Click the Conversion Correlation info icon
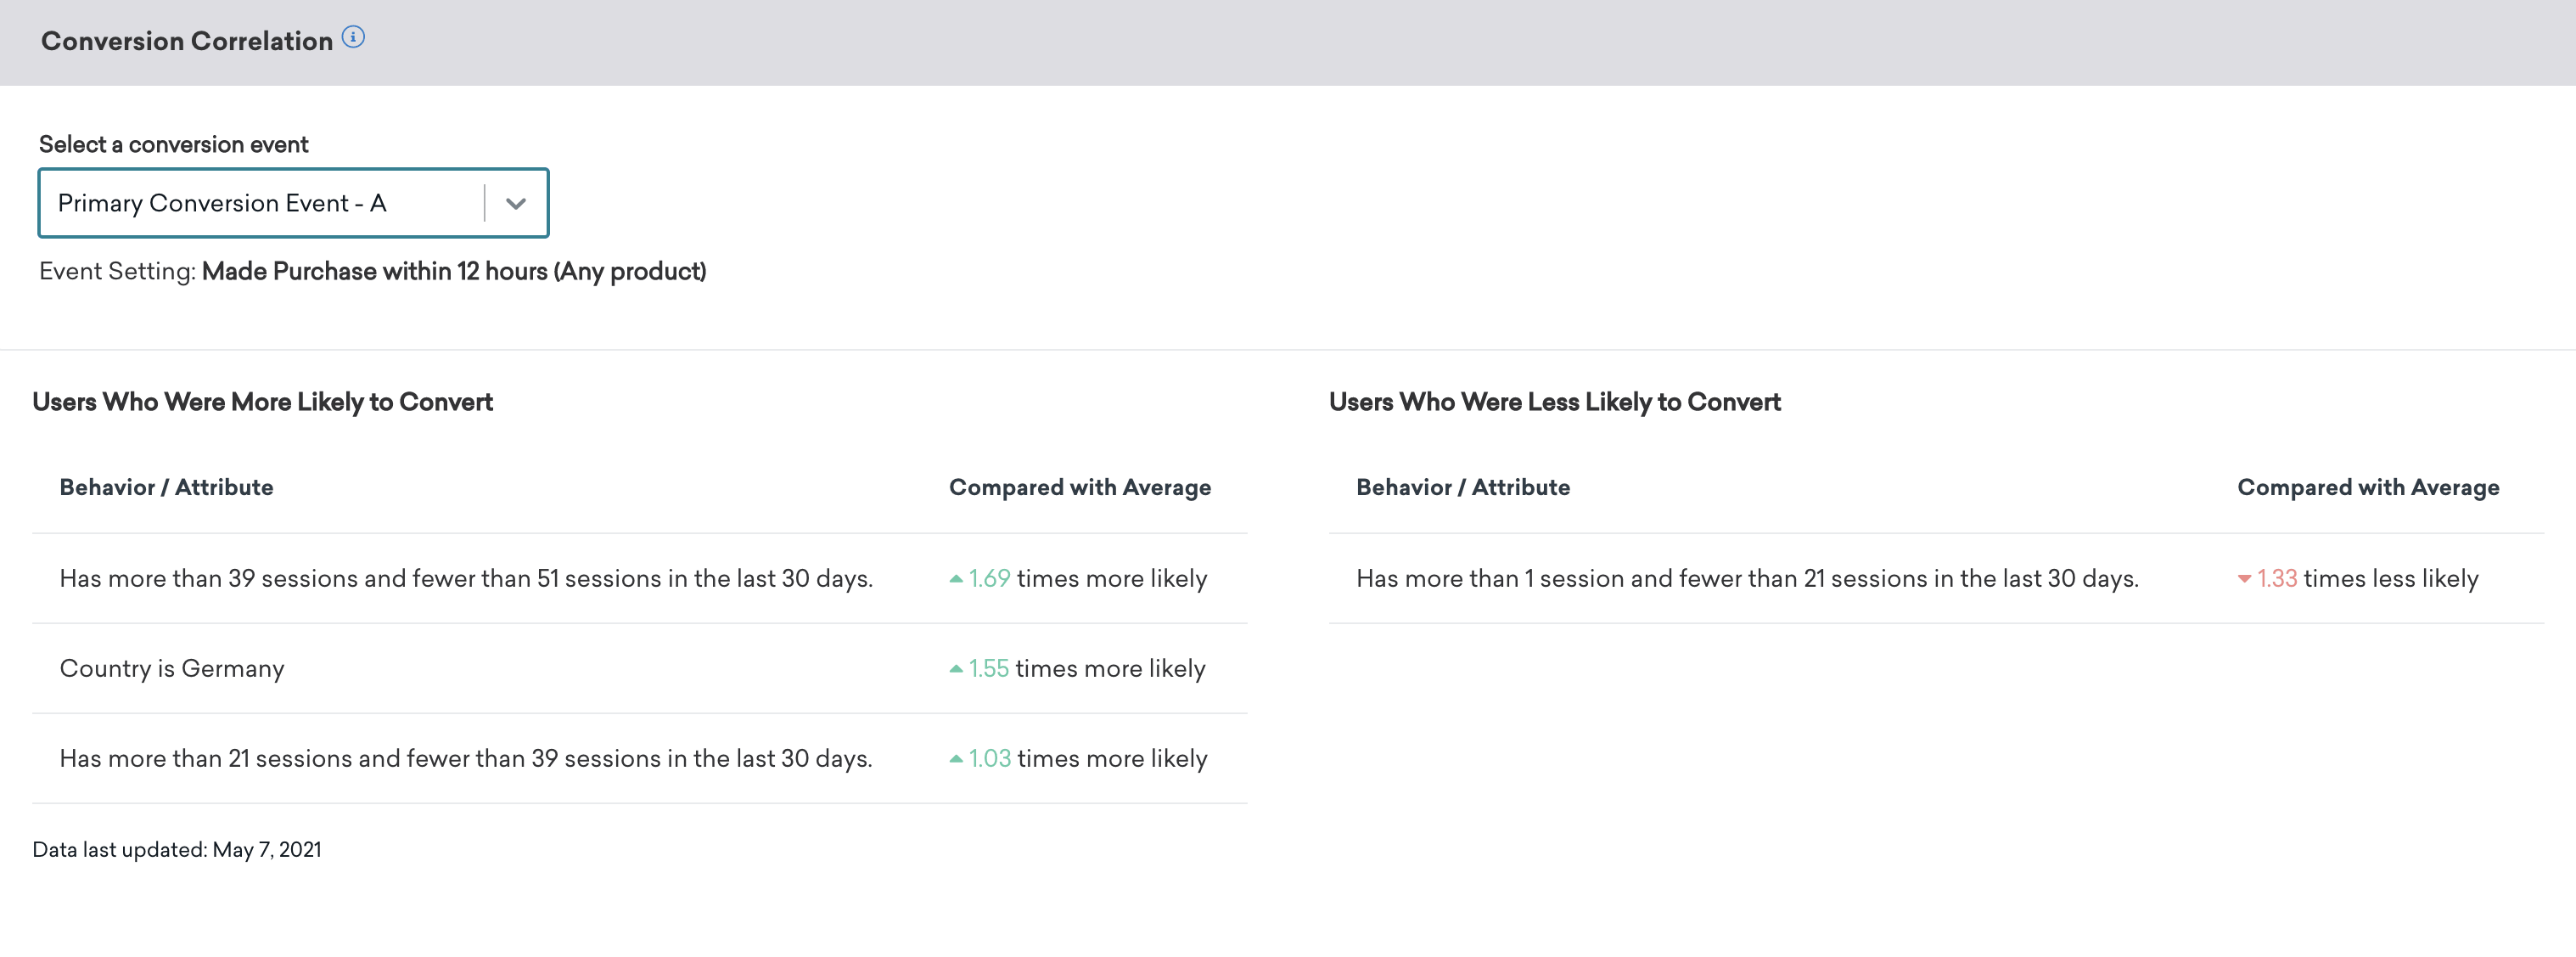The height and width of the screenshot is (957, 2576). 353,38
